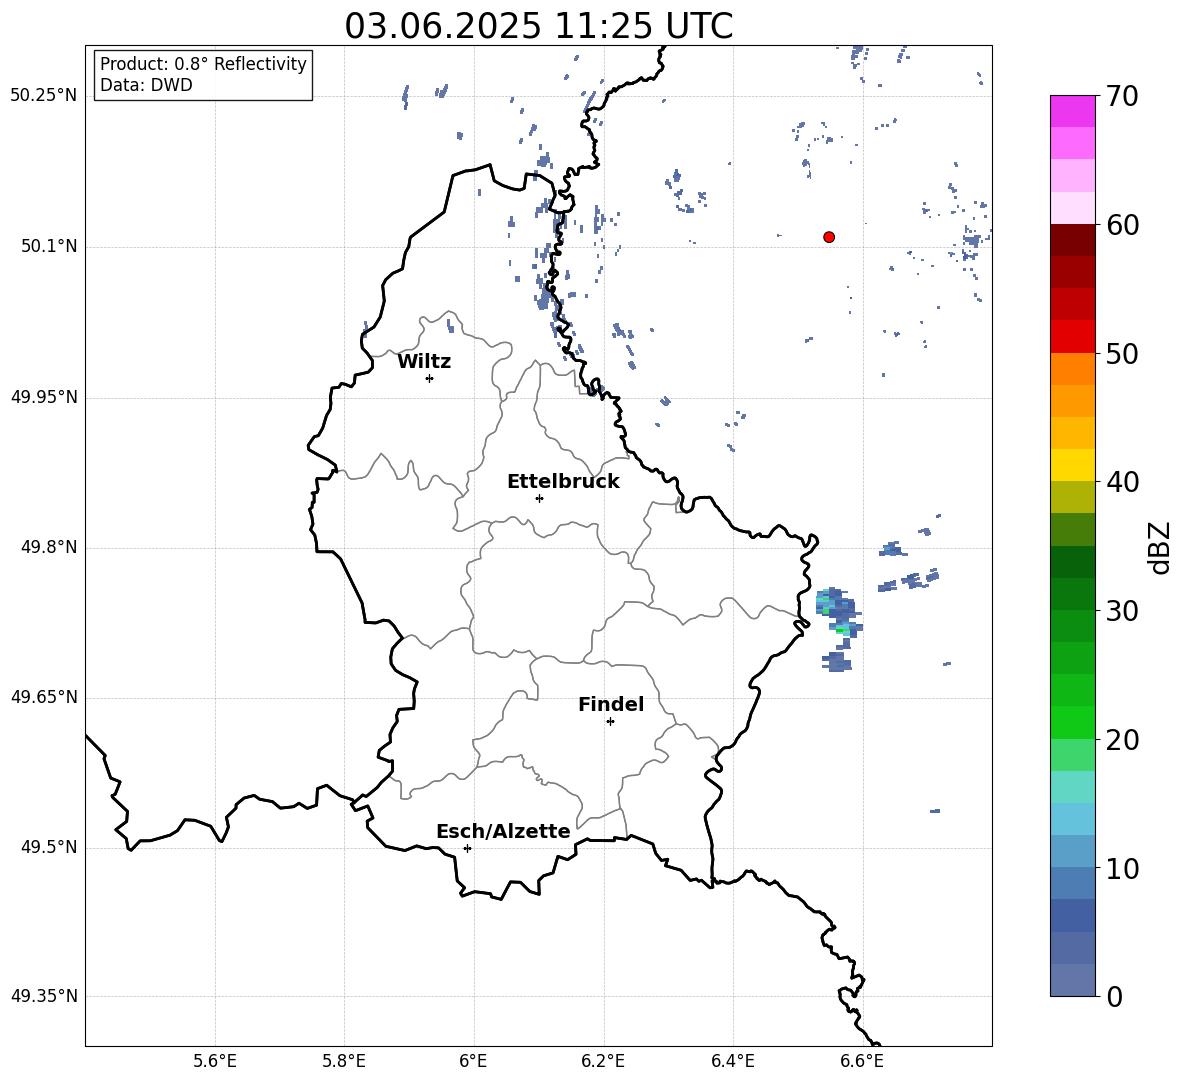
Task: Click the 6.6°E longitude label
Action: (x=862, y=1061)
